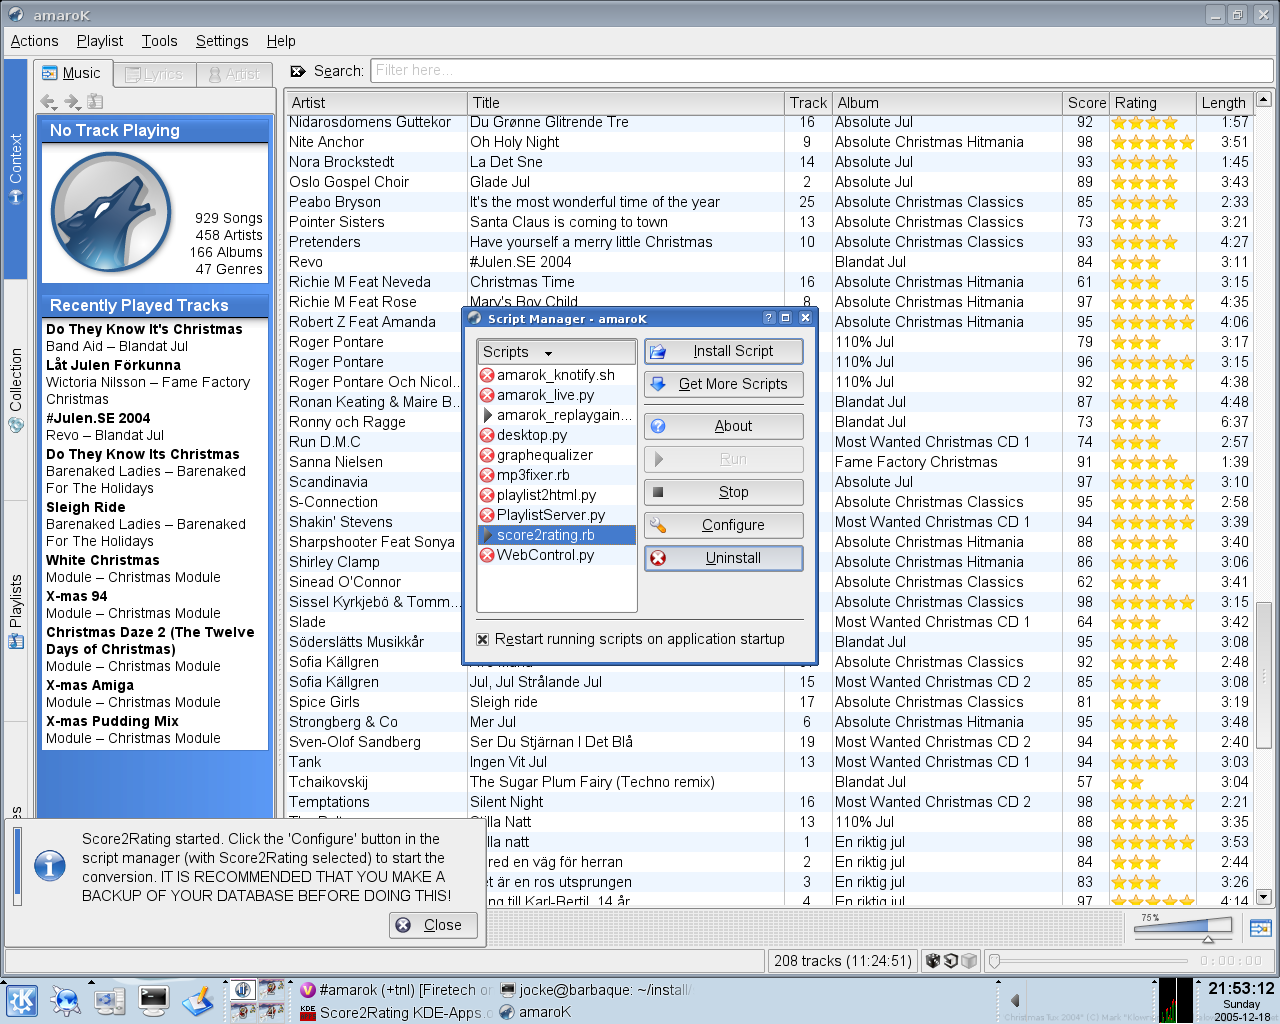Sort playlist by Score column header
Image resolution: width=1280 pixels, height=1024 pixels.
tap(1086, 103)
